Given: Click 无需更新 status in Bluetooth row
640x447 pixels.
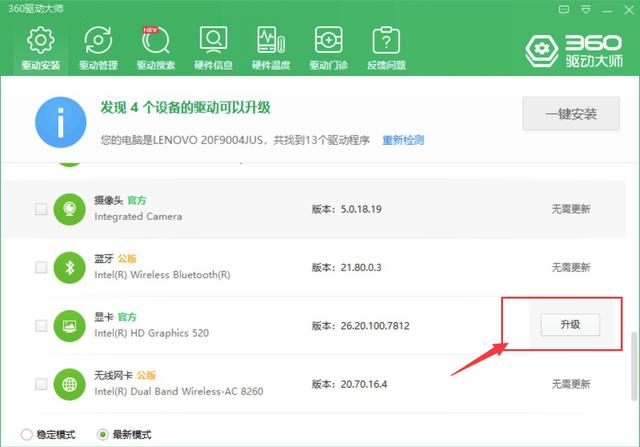Looking at the screenshot, I should point(571,268).
